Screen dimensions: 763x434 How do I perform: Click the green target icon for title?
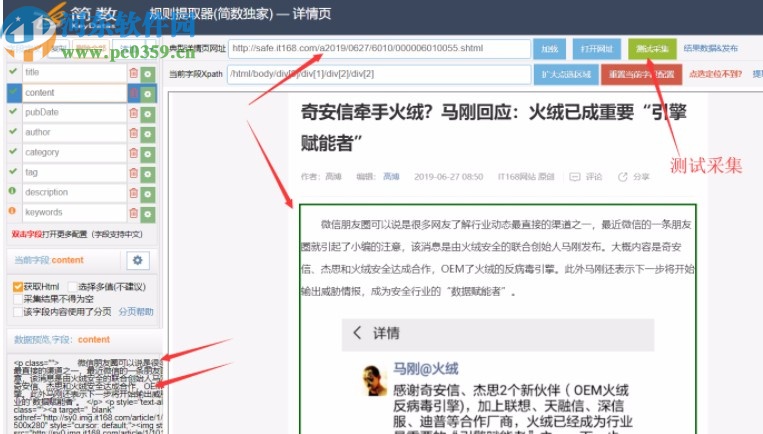(147, 74)
